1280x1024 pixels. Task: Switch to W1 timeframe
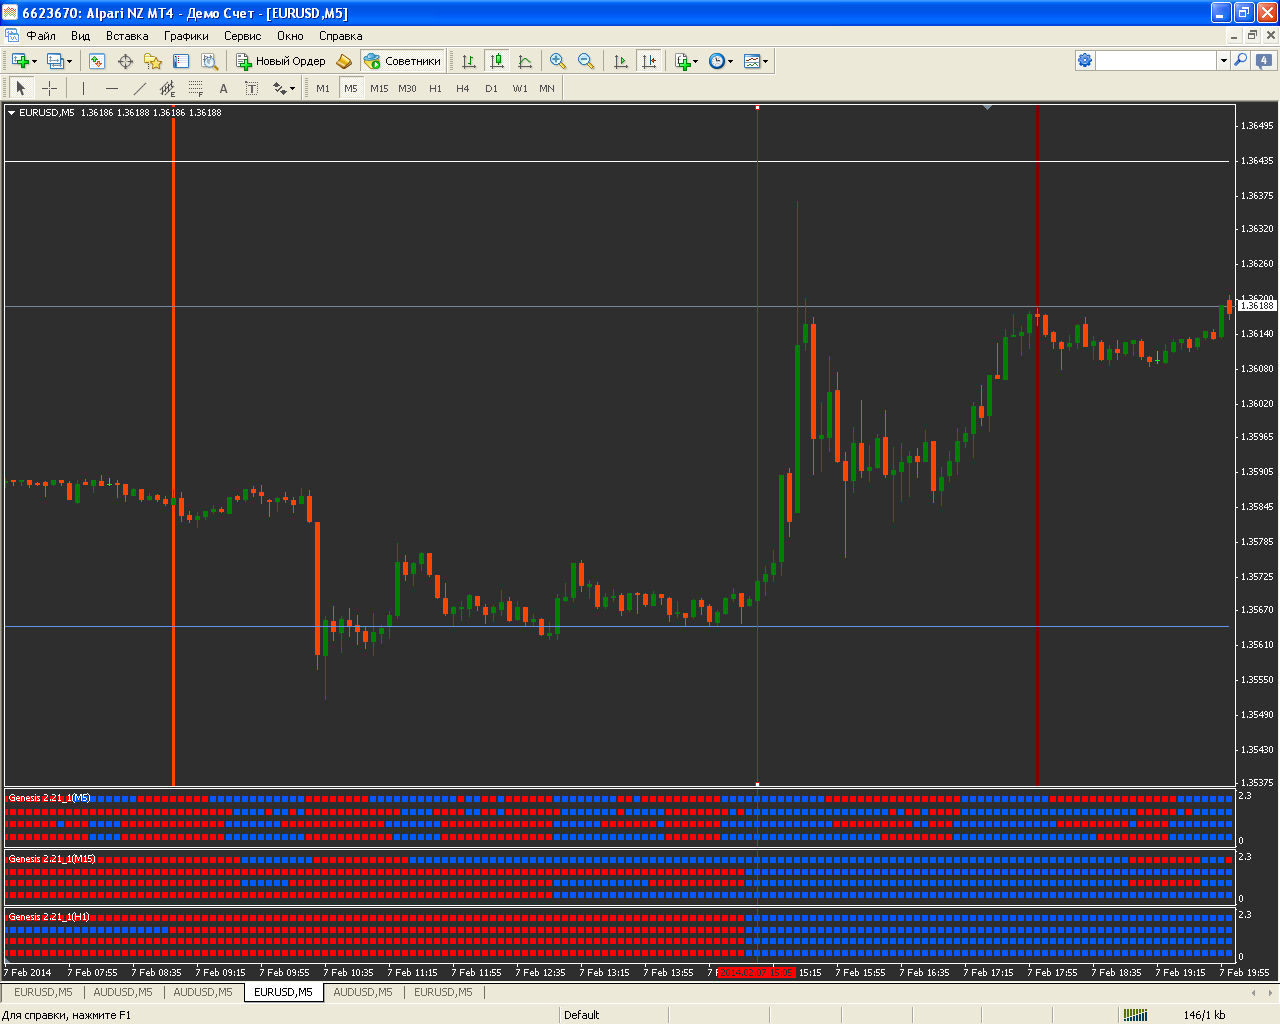(520, 88)
